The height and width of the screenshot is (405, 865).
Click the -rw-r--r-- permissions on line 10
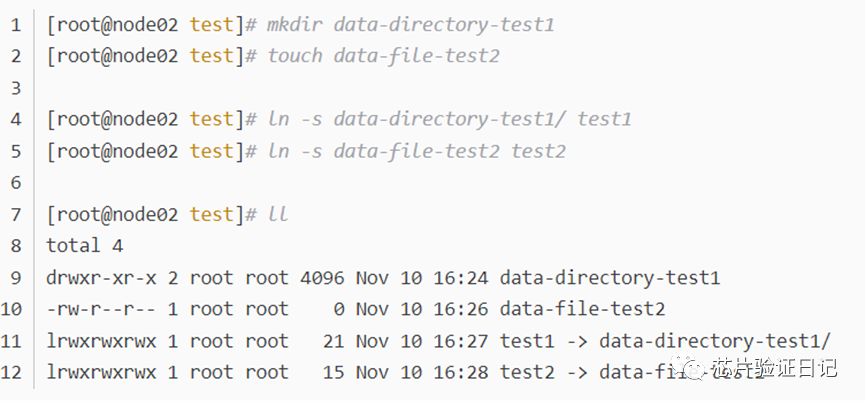tap(102, 309)
